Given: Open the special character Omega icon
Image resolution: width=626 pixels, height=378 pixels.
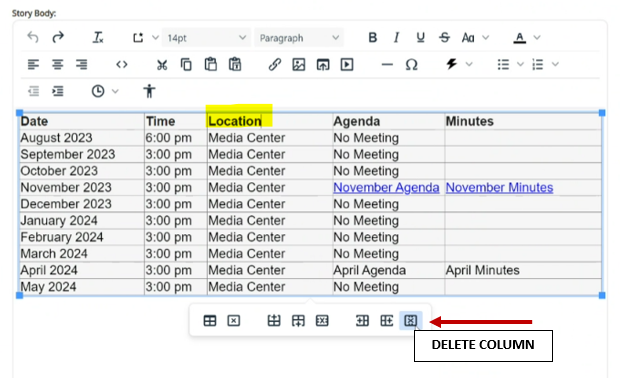Looking at the screenshot, I should point(411,64).
